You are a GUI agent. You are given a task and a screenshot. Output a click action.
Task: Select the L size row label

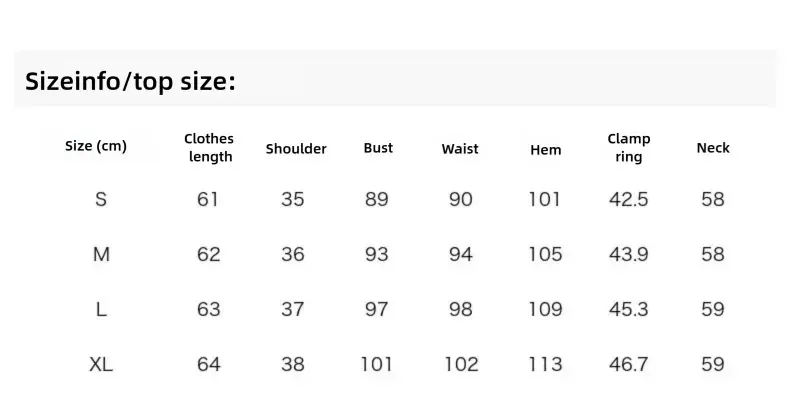[x=101, y=309]
